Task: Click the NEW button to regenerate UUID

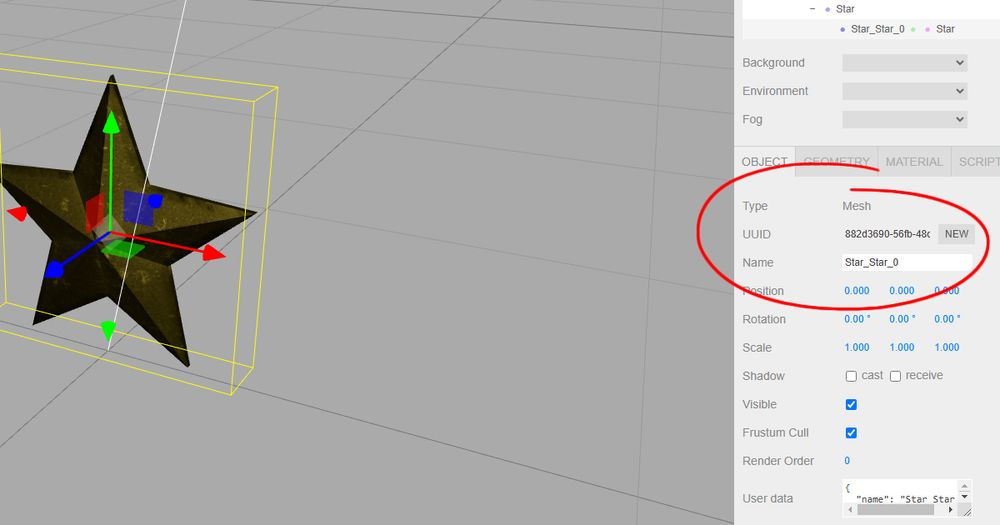Action: coord(956,234)
